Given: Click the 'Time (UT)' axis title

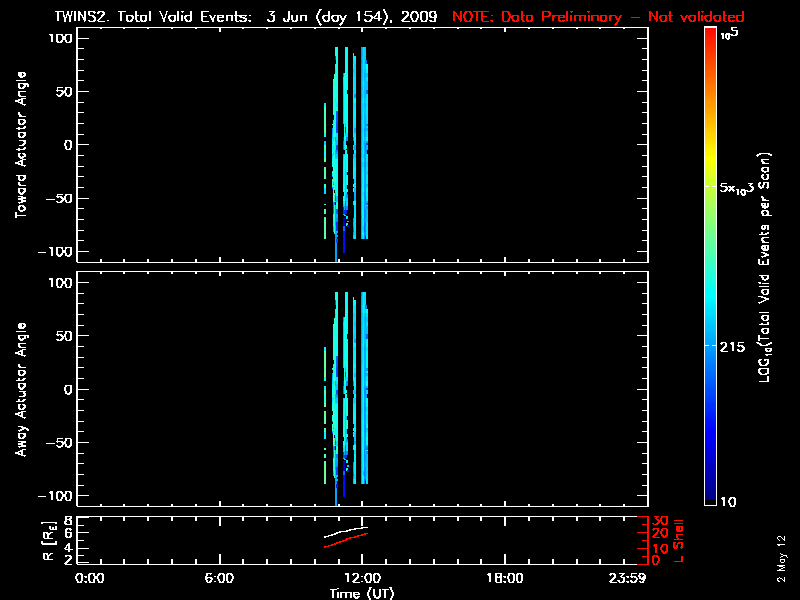Looking at the screenshot, I should [364, 593].
